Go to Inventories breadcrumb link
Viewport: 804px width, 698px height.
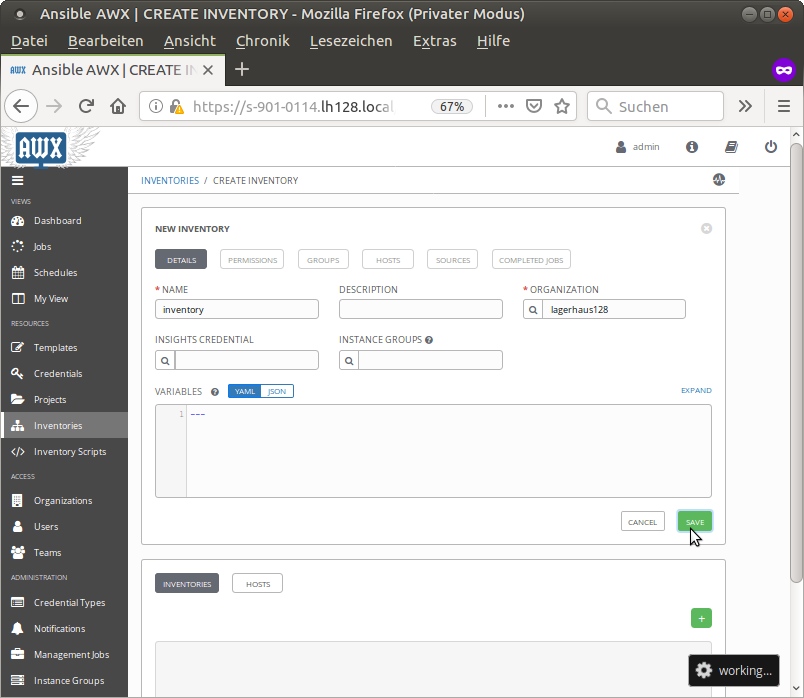point(170,181)
